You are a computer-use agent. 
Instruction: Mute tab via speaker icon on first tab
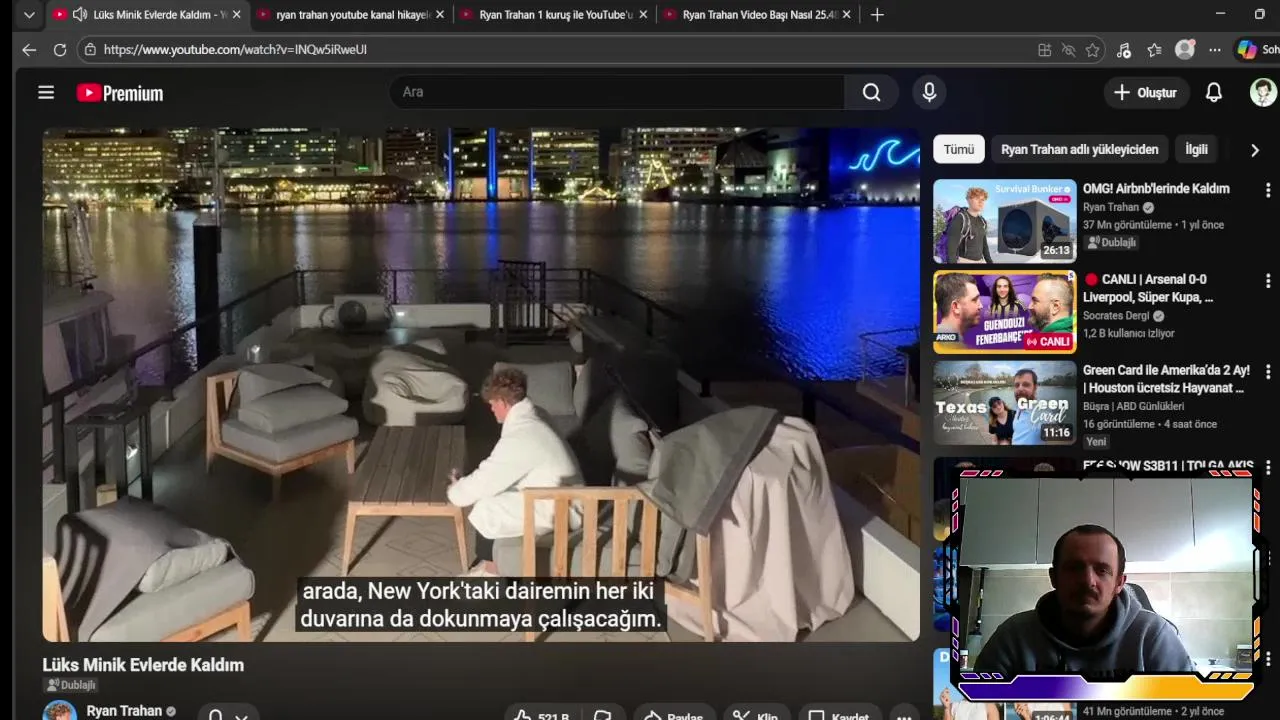click(x=80, y=15)
